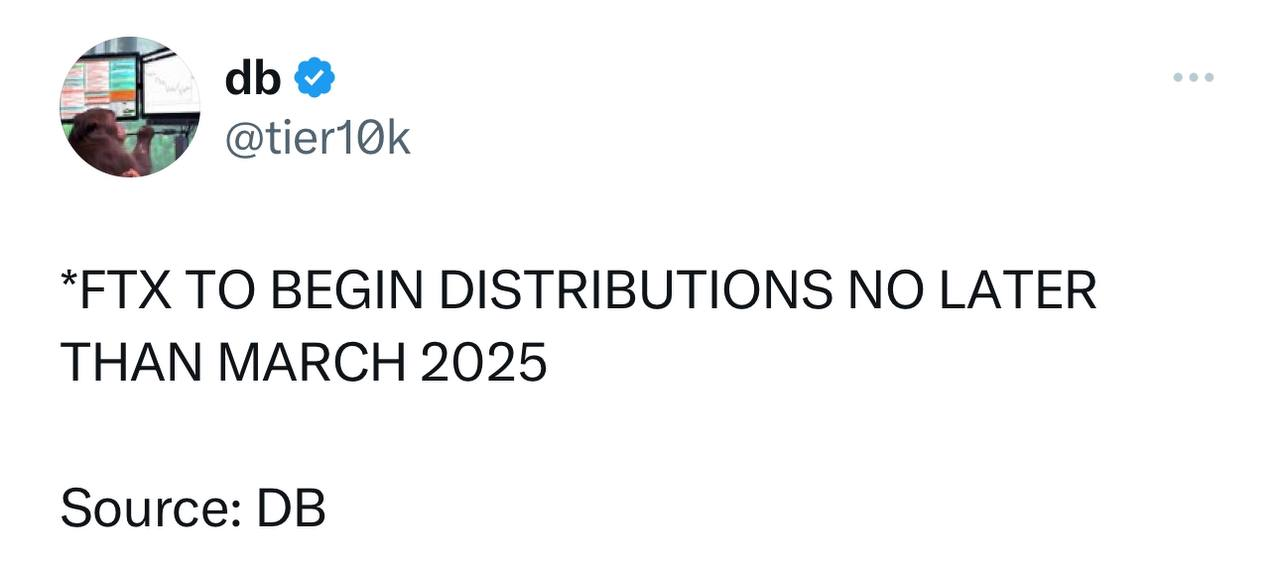
Task: Open the three-dot more options menu
Action: point(1194,77)
